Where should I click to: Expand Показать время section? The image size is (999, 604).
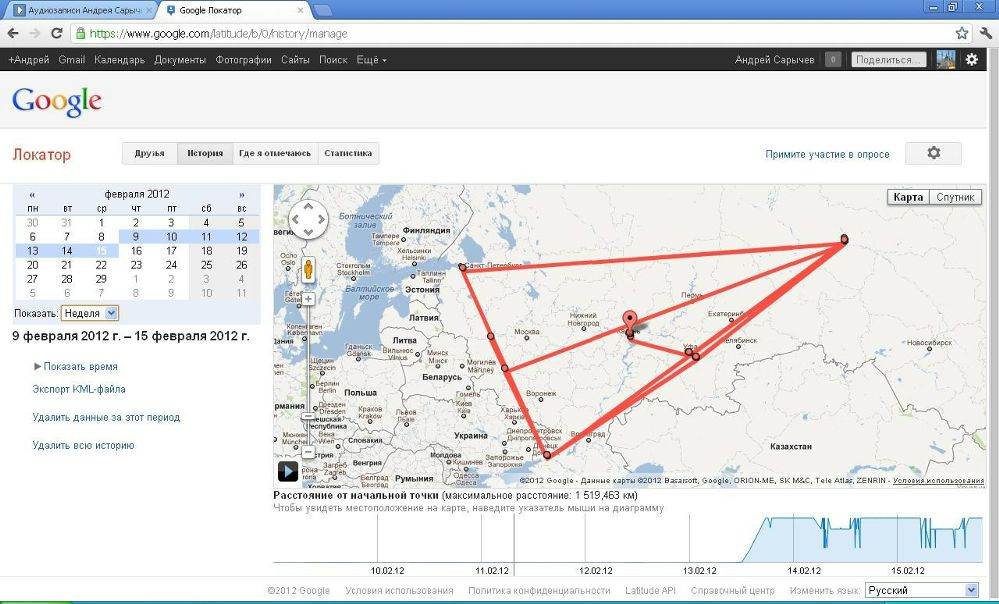point(75,366)
